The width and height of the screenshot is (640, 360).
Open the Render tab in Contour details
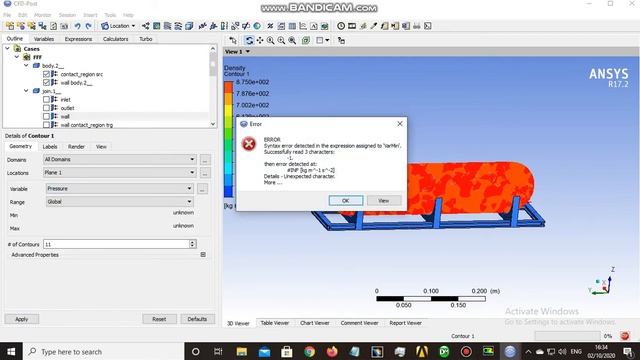(x=76, y=147)
